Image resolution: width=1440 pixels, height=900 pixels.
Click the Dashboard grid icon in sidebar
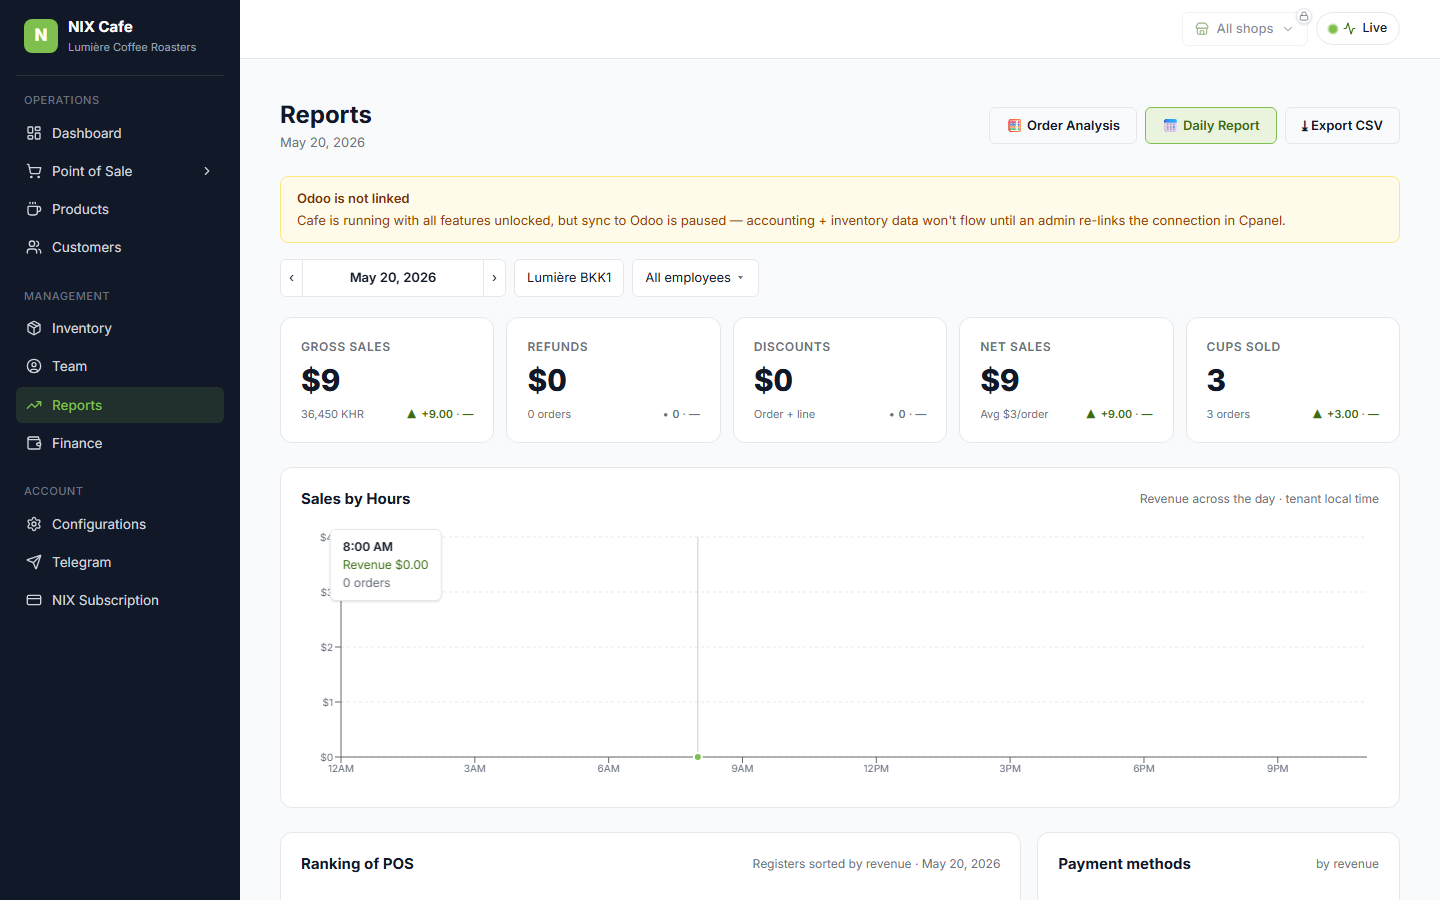(x=34, y=133)
